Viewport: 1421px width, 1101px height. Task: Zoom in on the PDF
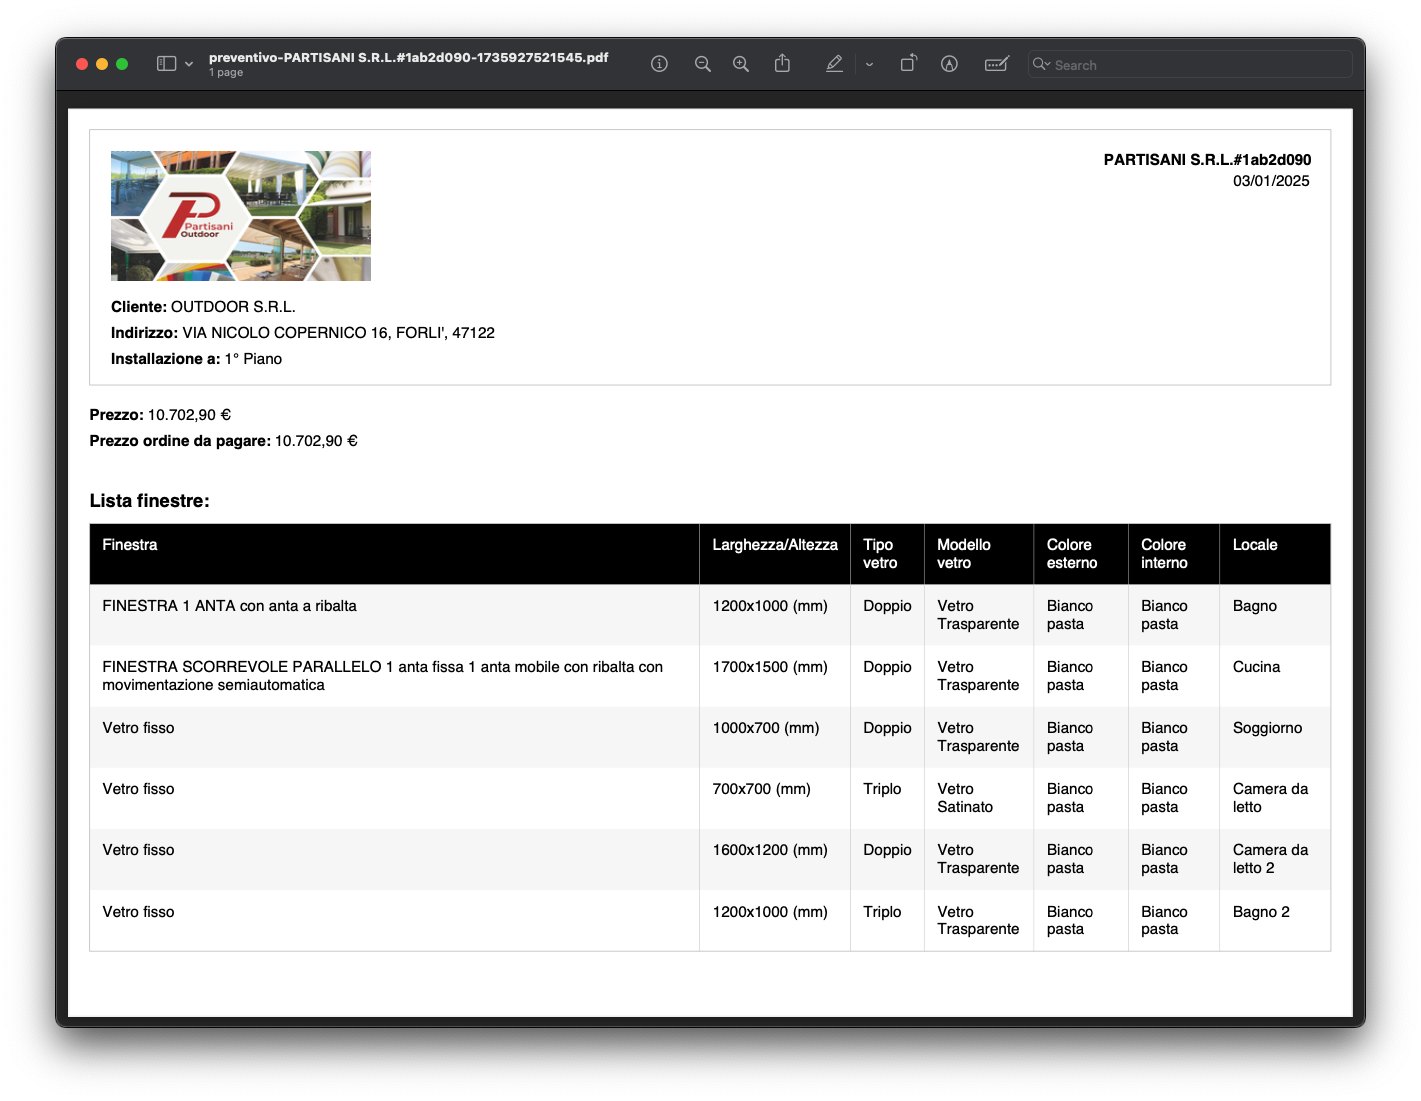741,64
